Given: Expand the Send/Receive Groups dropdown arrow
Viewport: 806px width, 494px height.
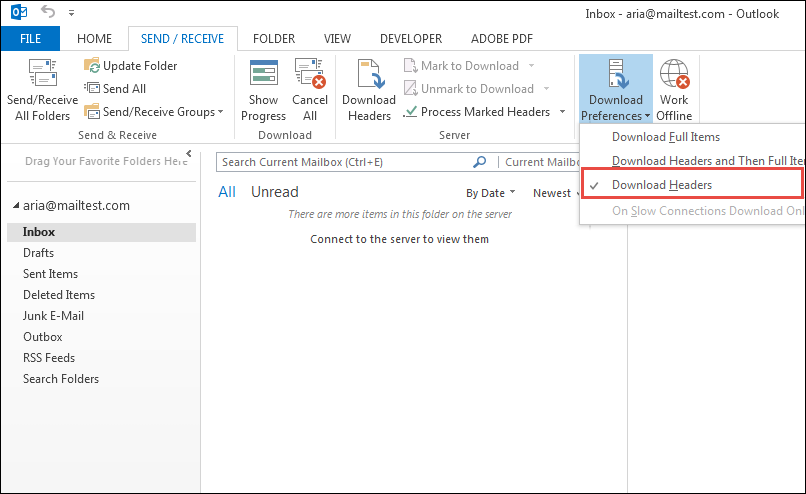Looking at the screenshot, I should tap(221, 112).
